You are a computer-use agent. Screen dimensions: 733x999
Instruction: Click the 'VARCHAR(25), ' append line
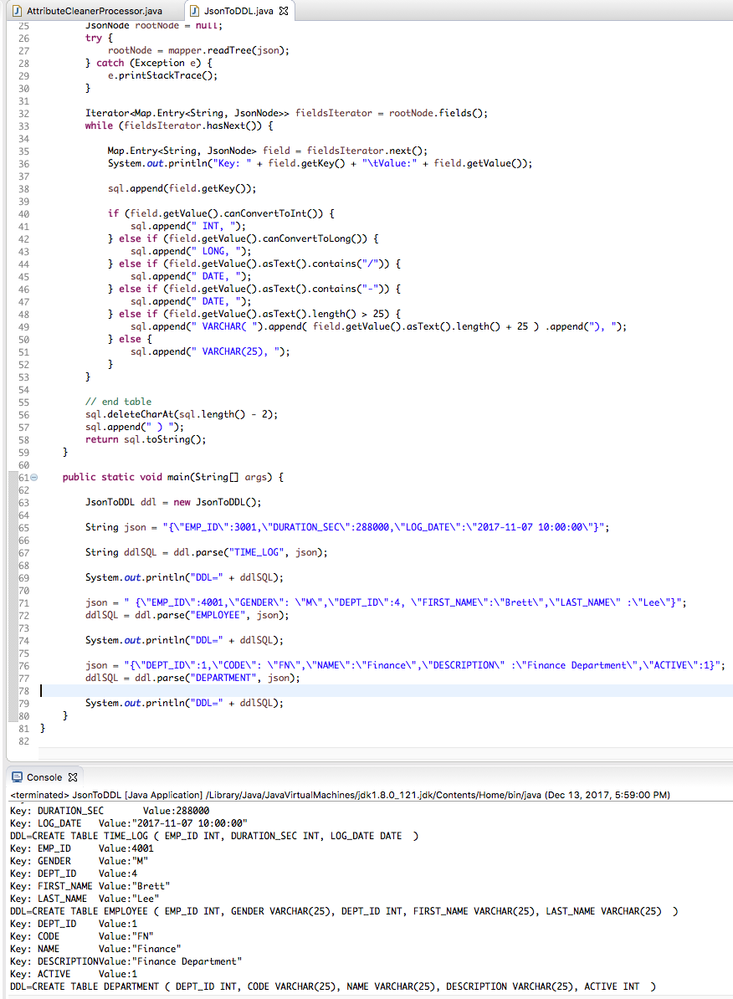coord(210,352)
